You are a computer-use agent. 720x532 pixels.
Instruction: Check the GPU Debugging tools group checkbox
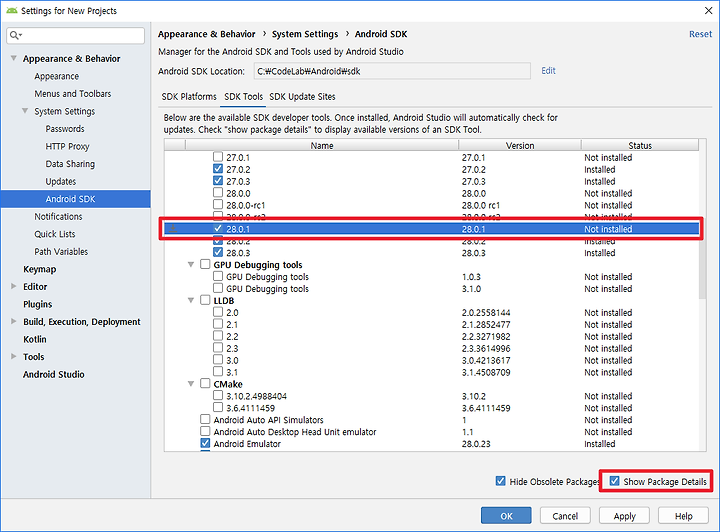[205, 264]
